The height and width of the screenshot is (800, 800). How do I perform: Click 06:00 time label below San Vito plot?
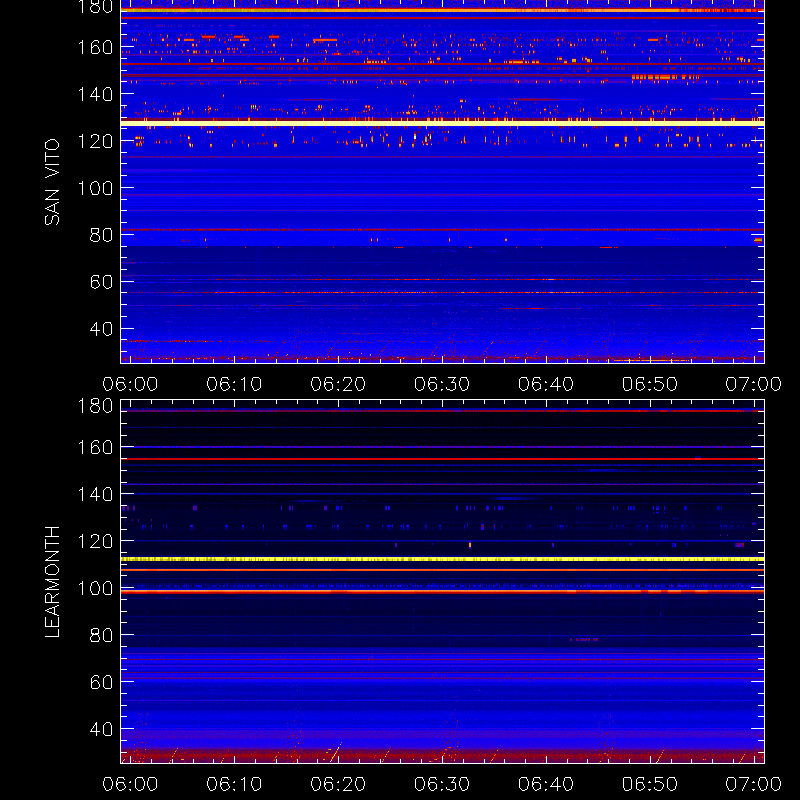tap(130, 384)
